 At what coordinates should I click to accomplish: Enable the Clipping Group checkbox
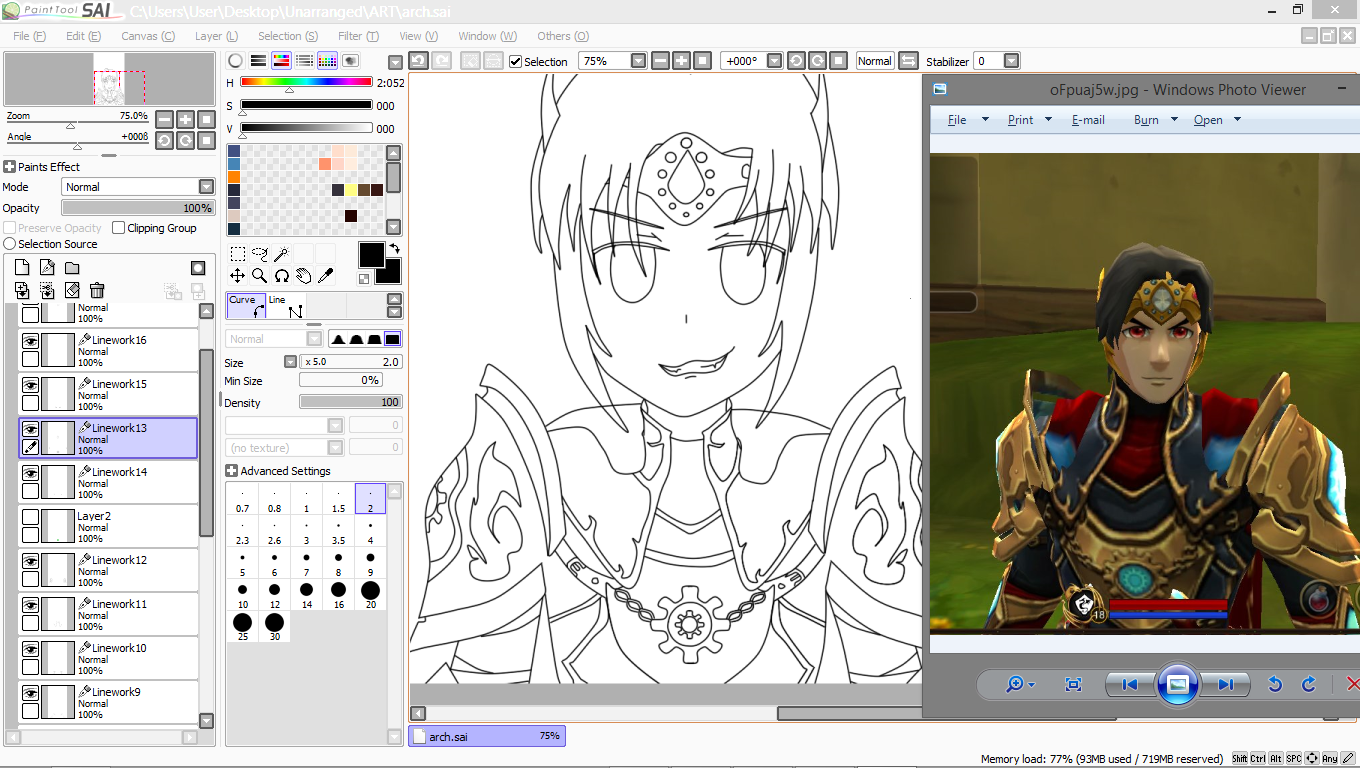pos(119,228)
